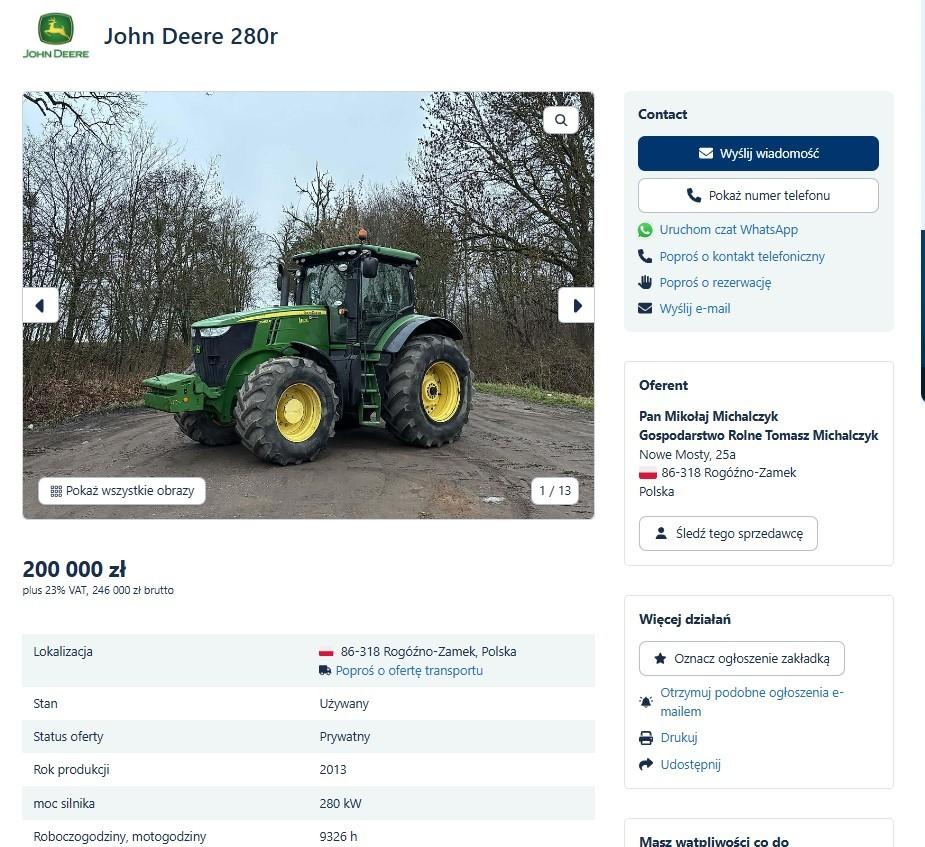Click Pokaż numer telefonu

(x=758, y=196)
